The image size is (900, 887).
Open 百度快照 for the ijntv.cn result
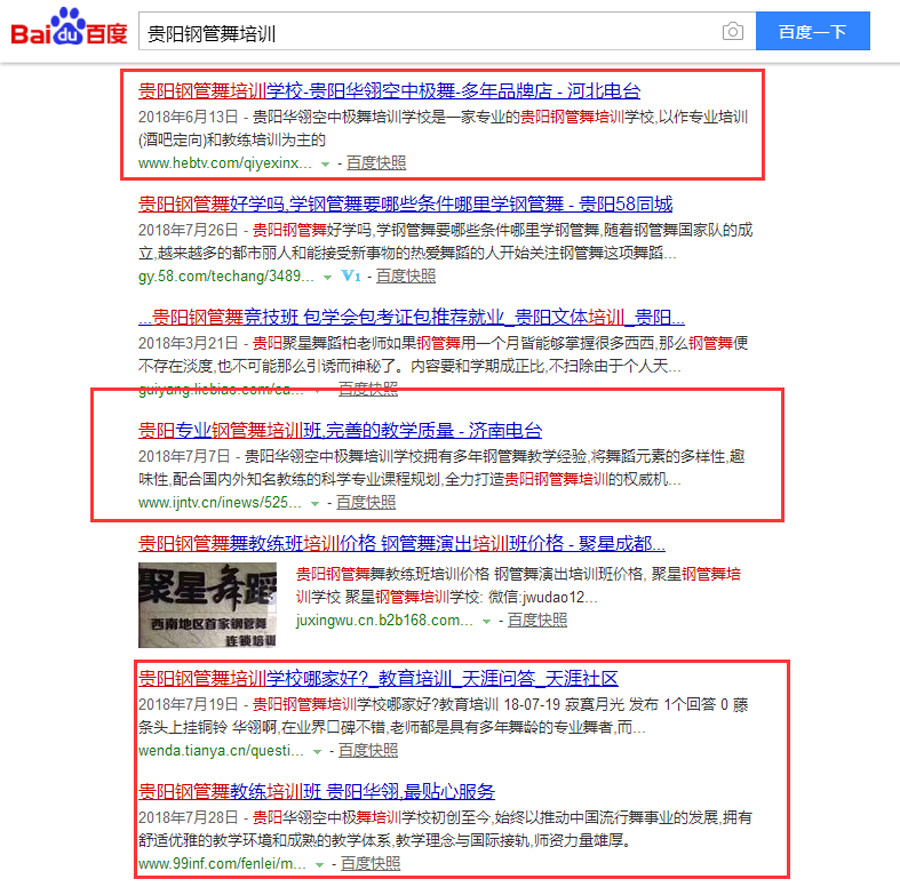[366, 502]
